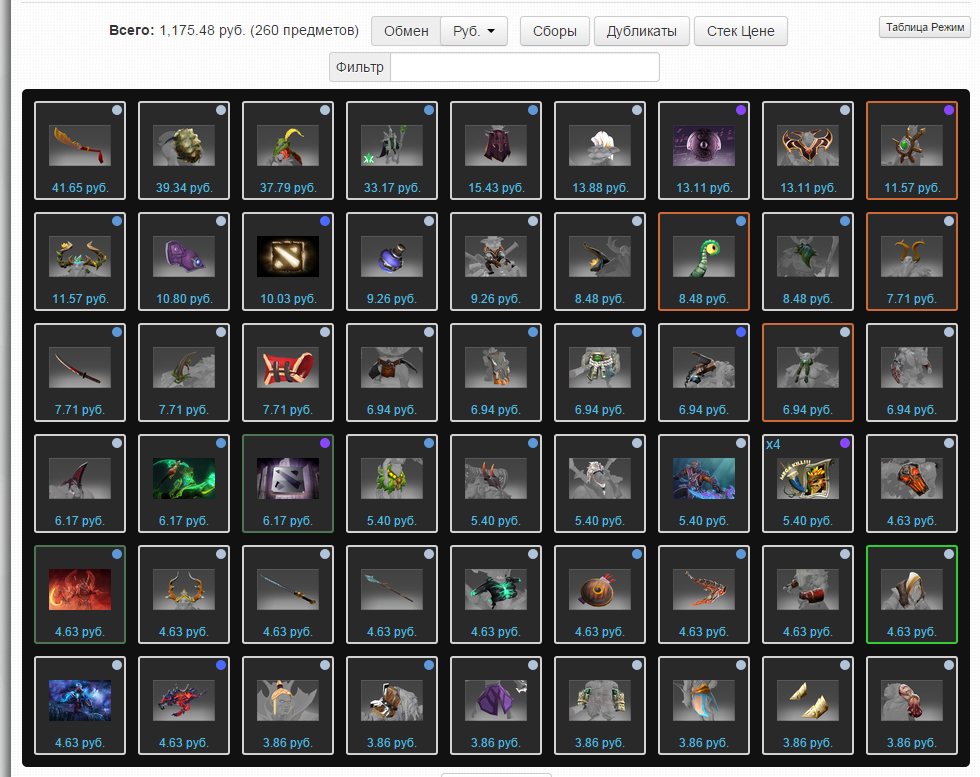Pick the blue potion bottle priced 9.26 руб.
Viewport: 980px width, 777px height.
pos(392,261)
